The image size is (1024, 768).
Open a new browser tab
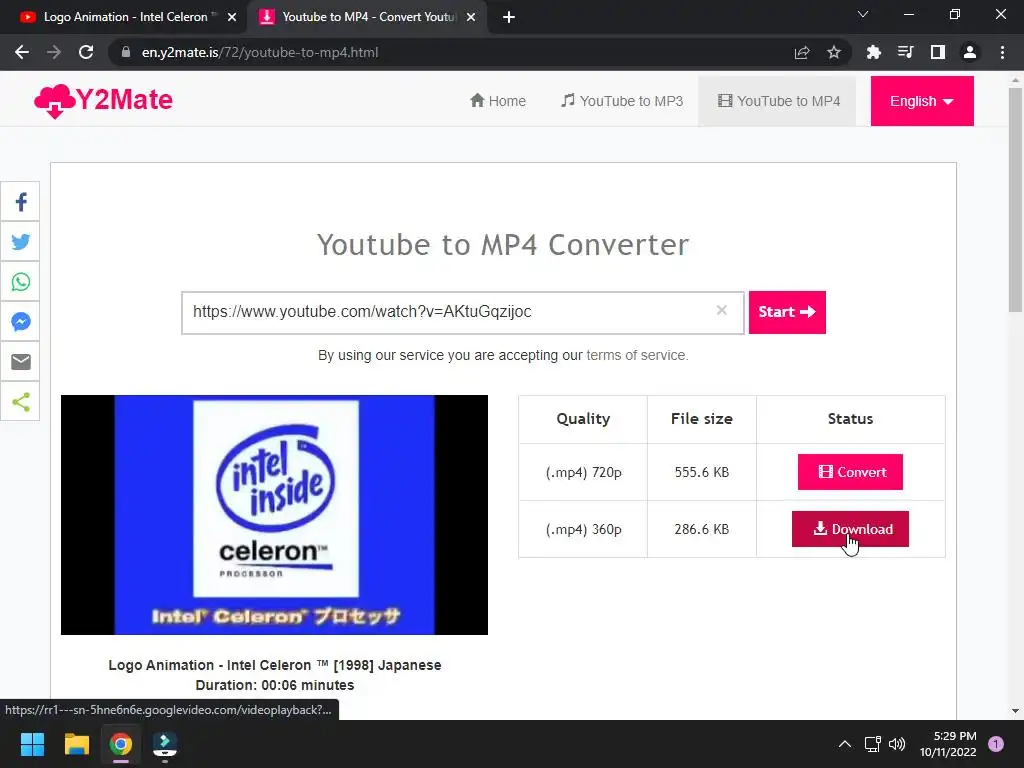509,17
